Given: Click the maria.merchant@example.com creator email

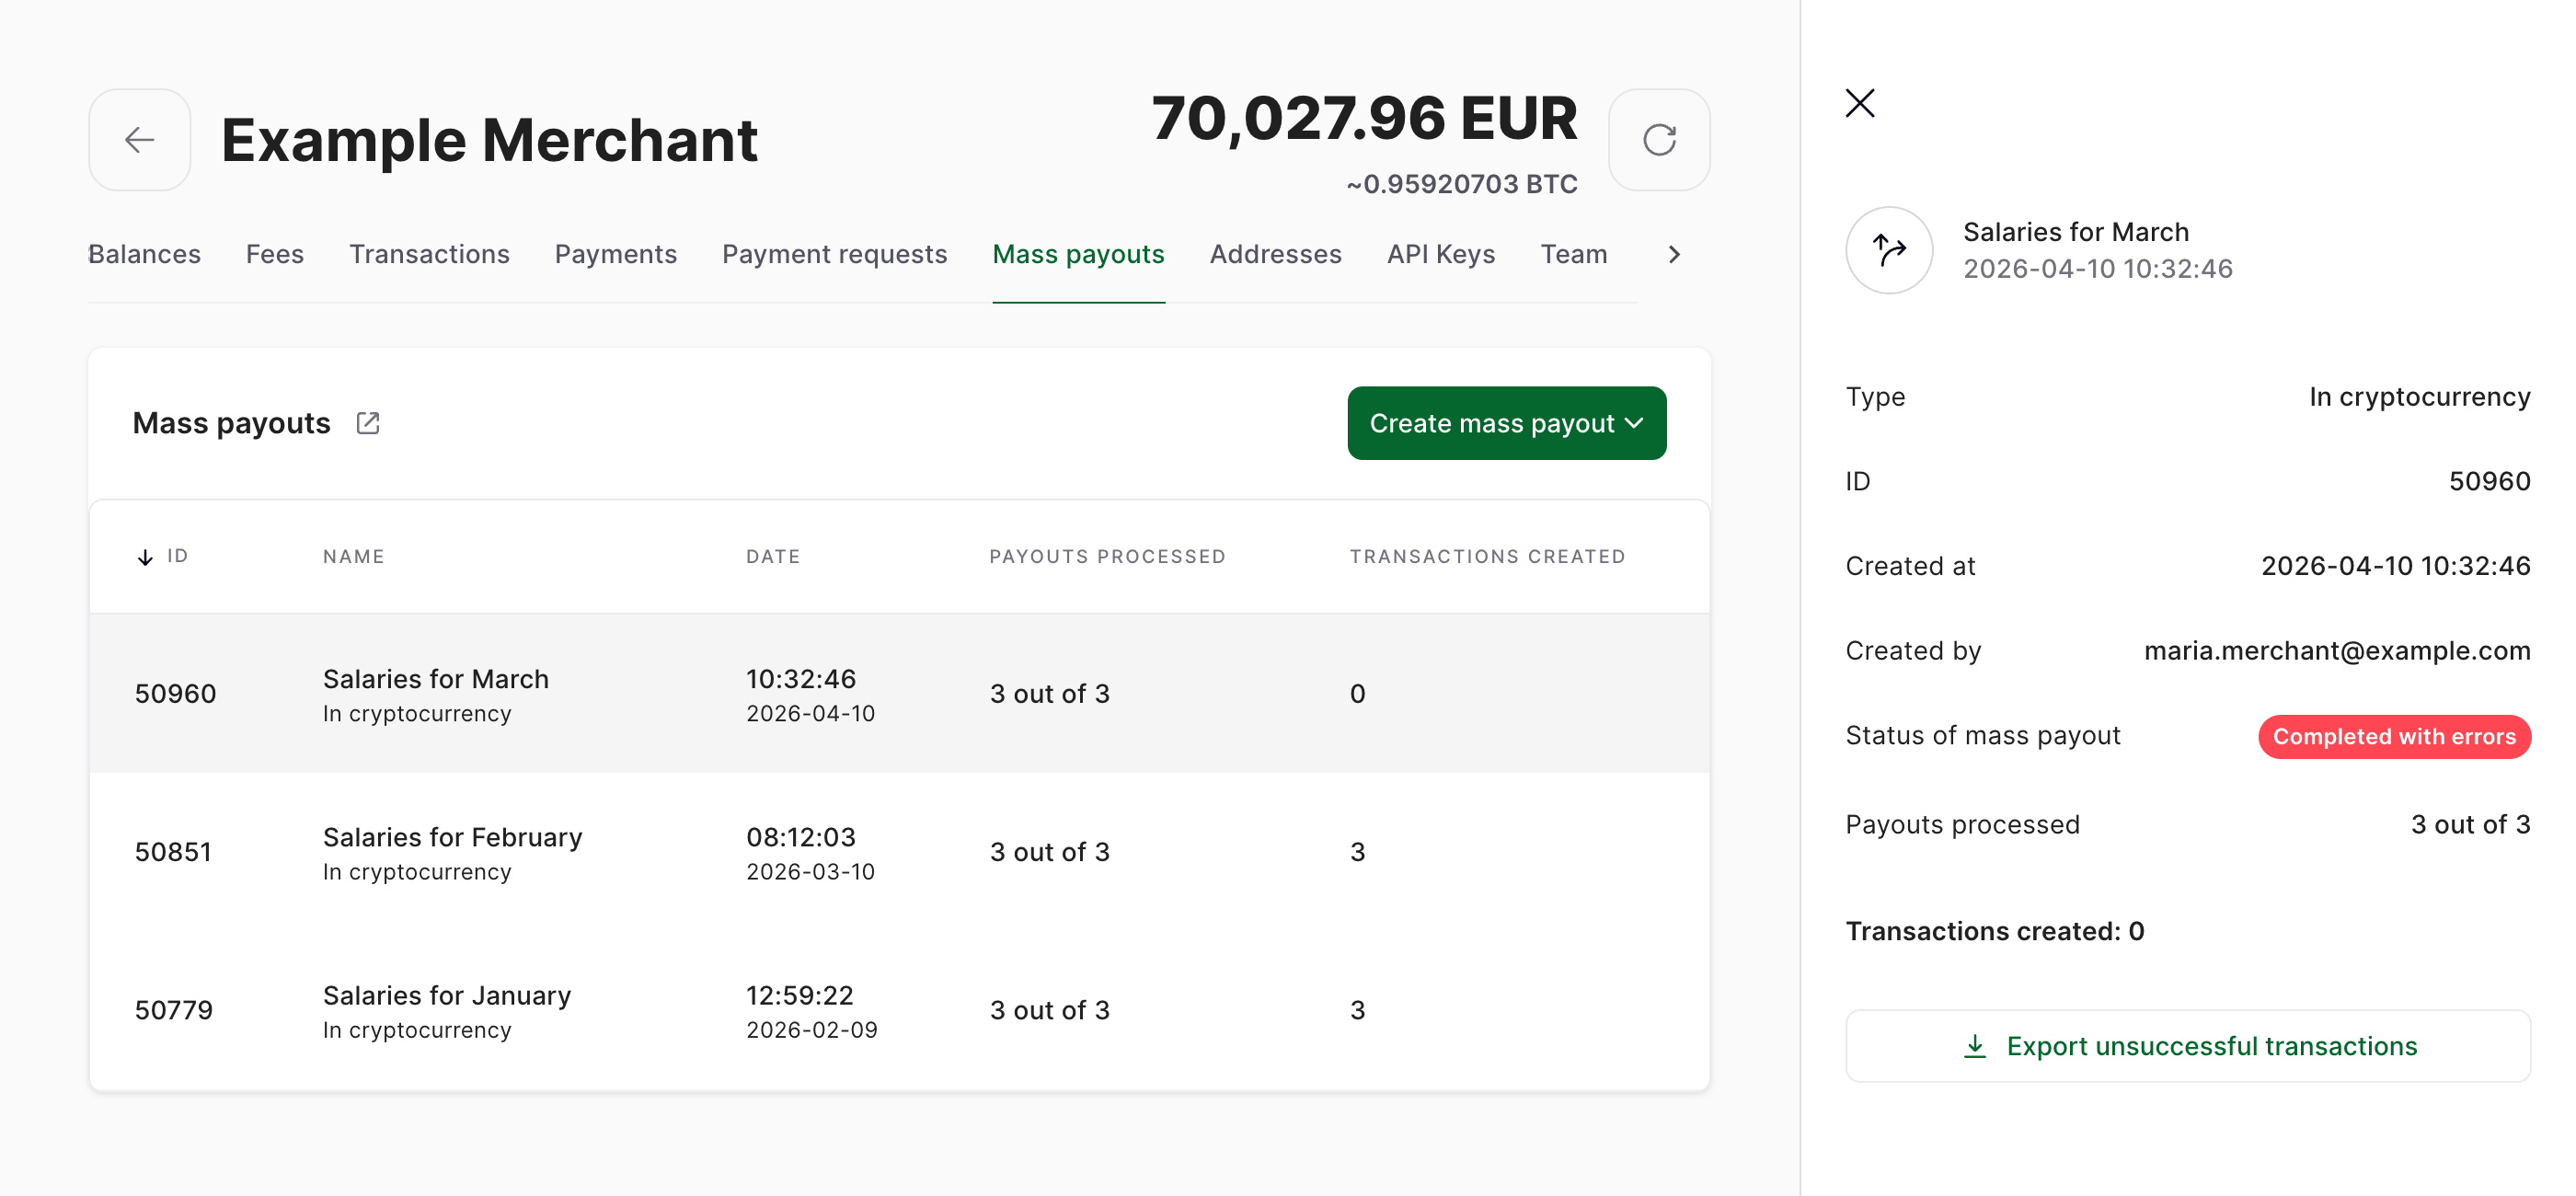Looking at the screenshot, I should click(2336, 651).
